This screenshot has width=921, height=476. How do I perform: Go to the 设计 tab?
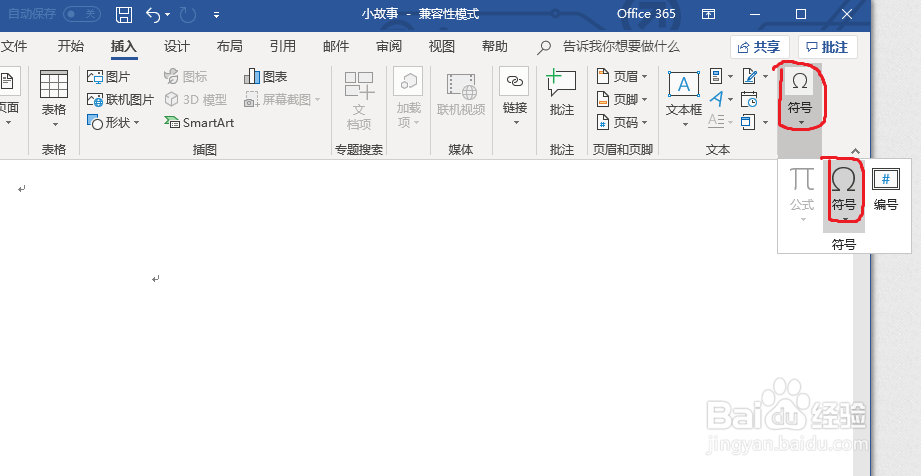point(177,46)
